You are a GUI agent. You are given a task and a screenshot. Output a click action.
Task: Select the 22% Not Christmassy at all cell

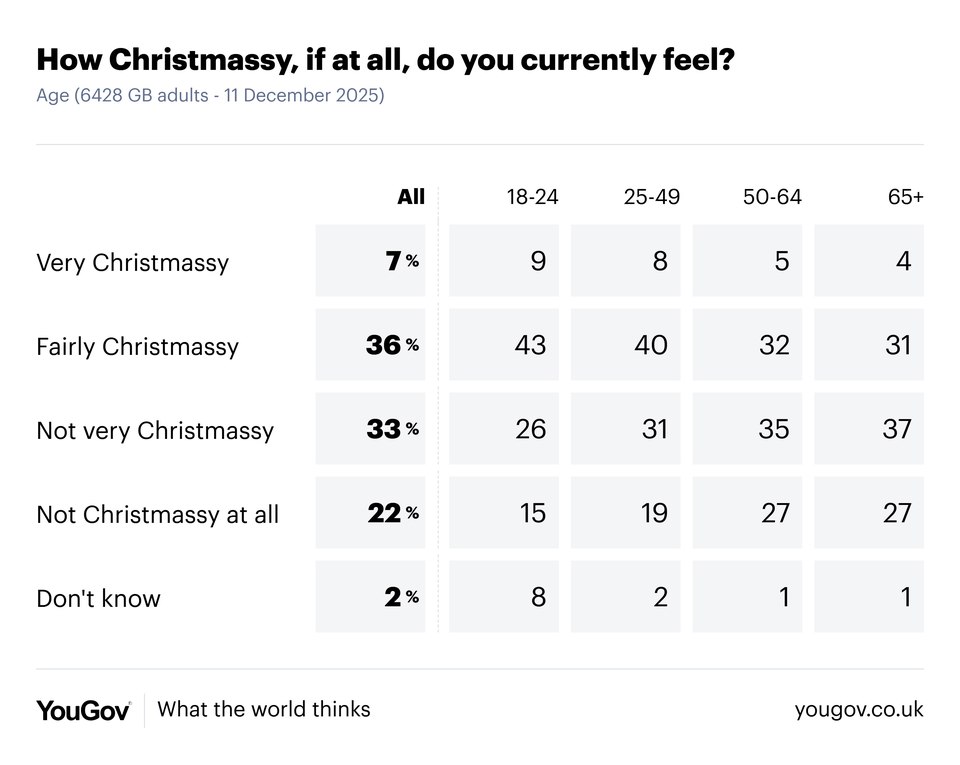click(x=371, y=513)
